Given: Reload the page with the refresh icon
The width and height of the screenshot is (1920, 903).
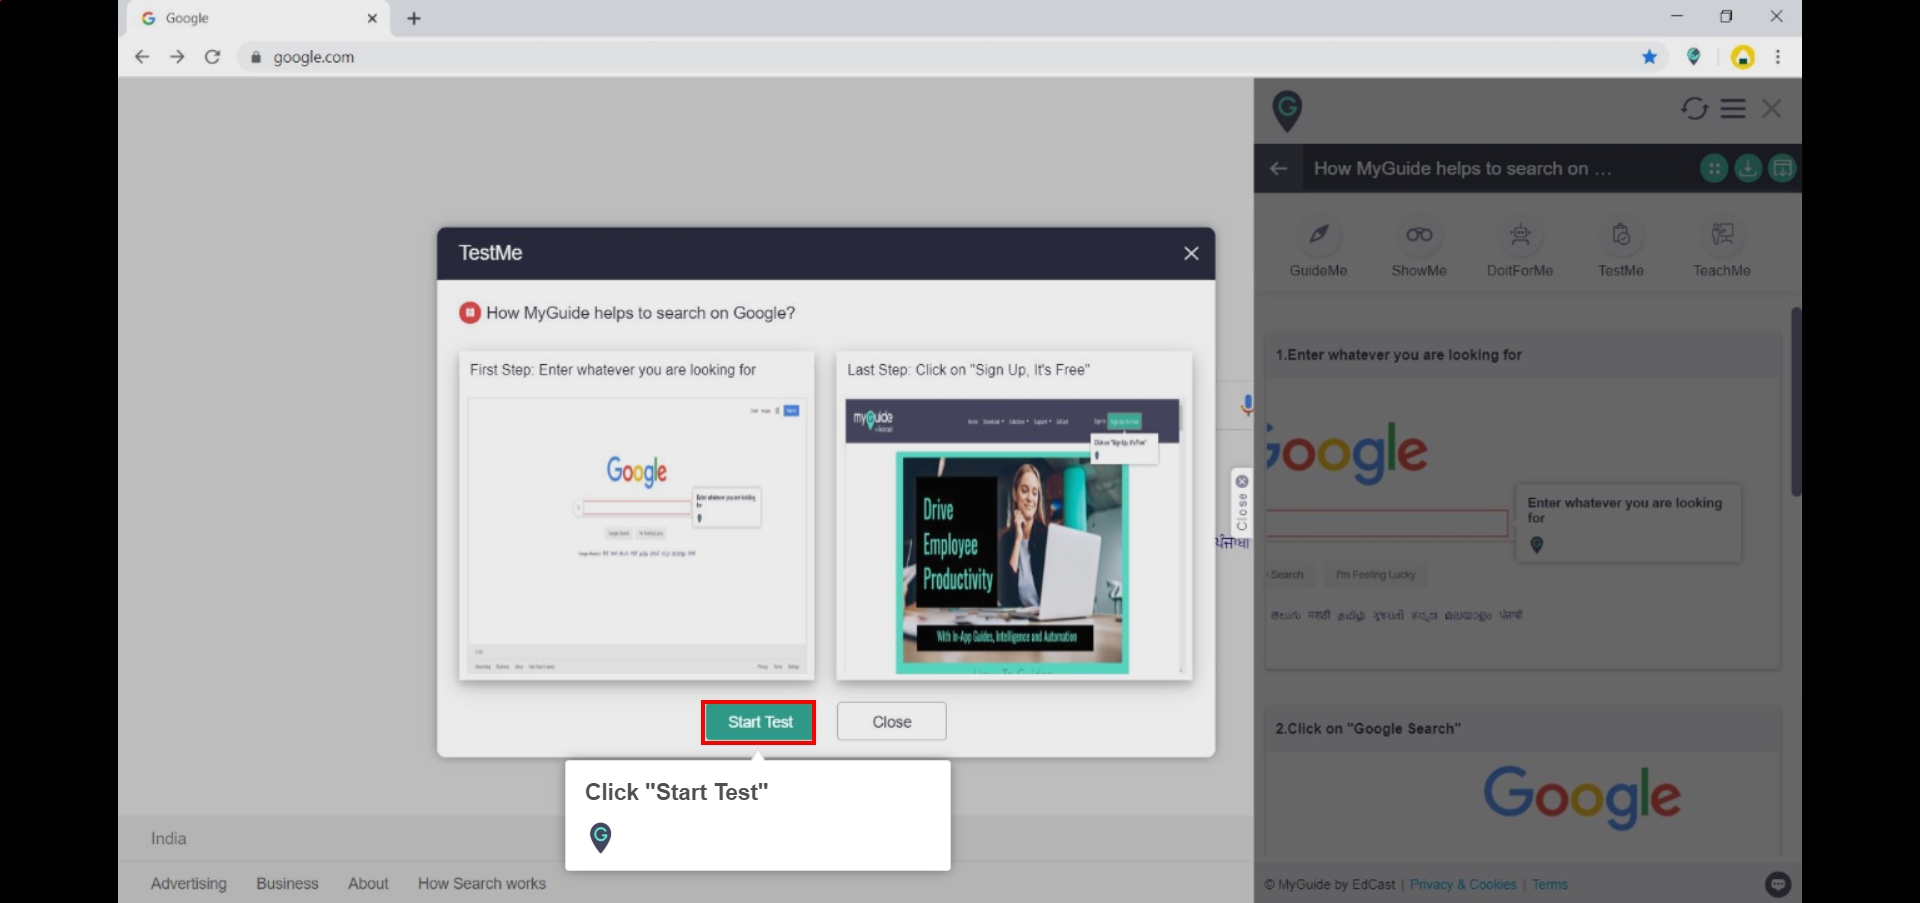Looking at the screenshot, I should tap(212, 57).
